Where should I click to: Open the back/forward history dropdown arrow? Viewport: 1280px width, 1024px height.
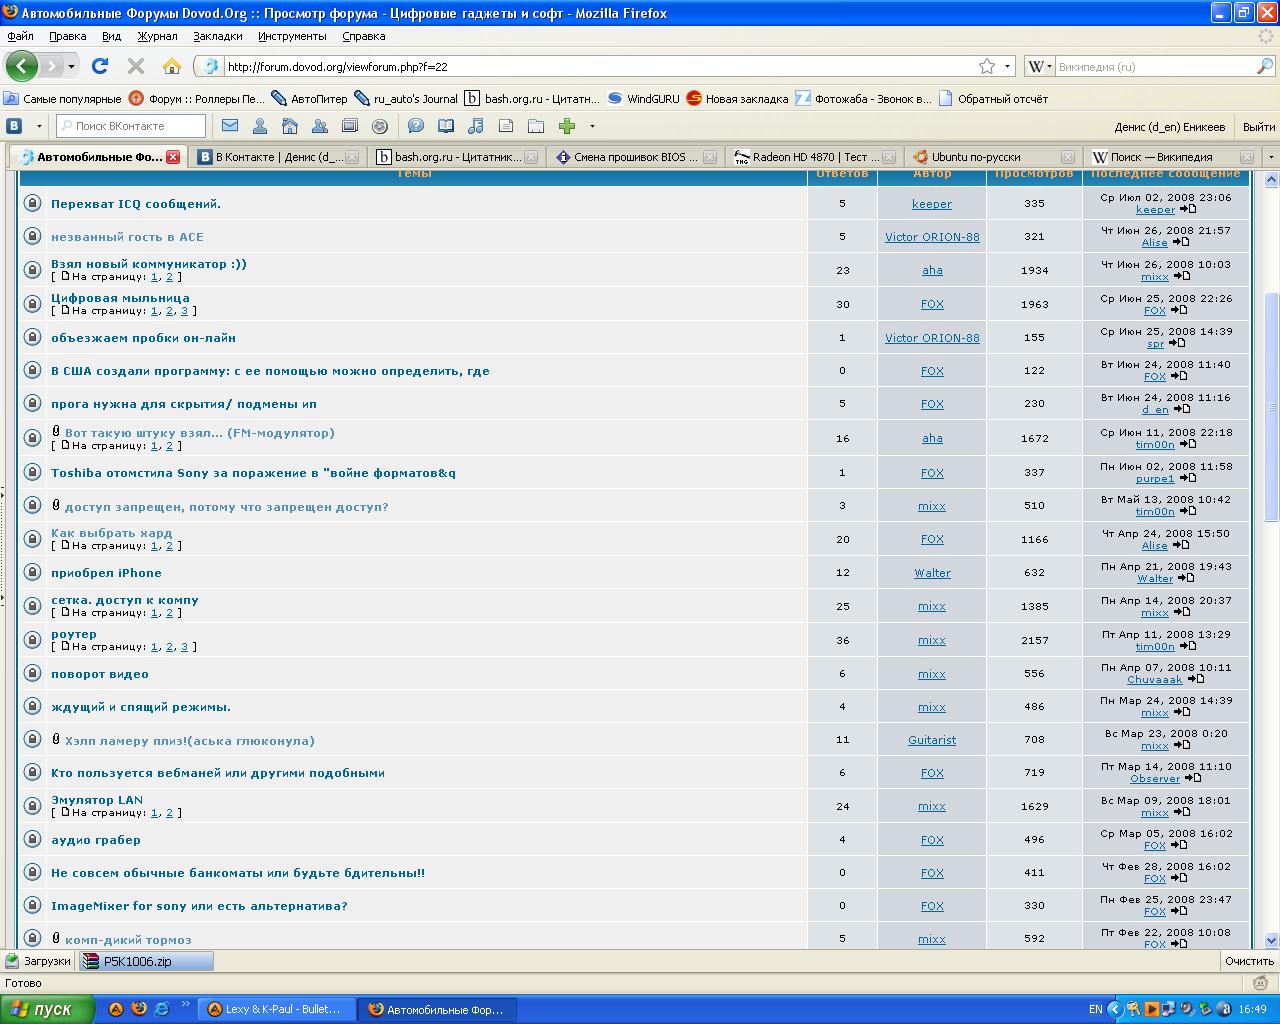(x=71, y=67)
